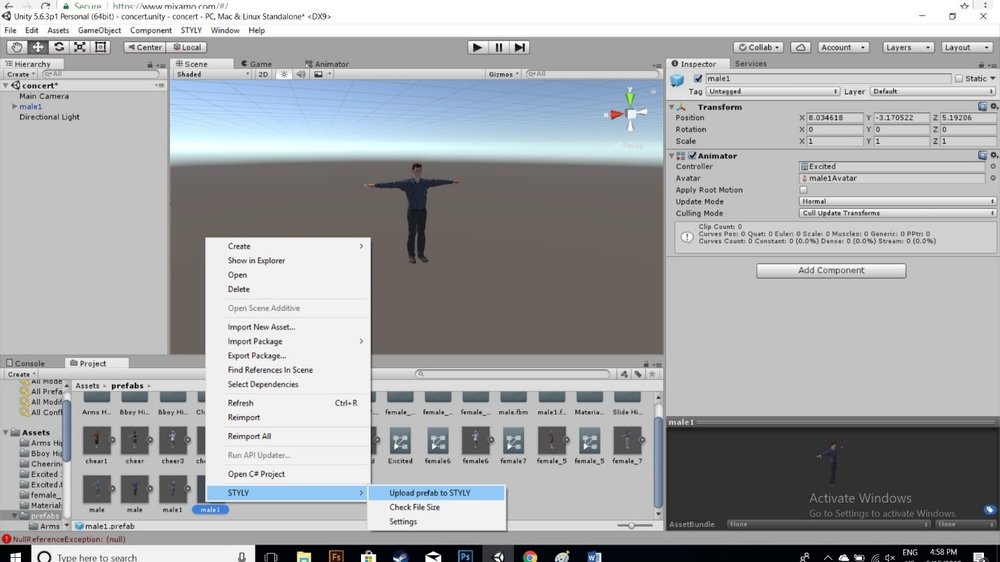Expand male1 in the Hierarchy

[x=14, y=107]
